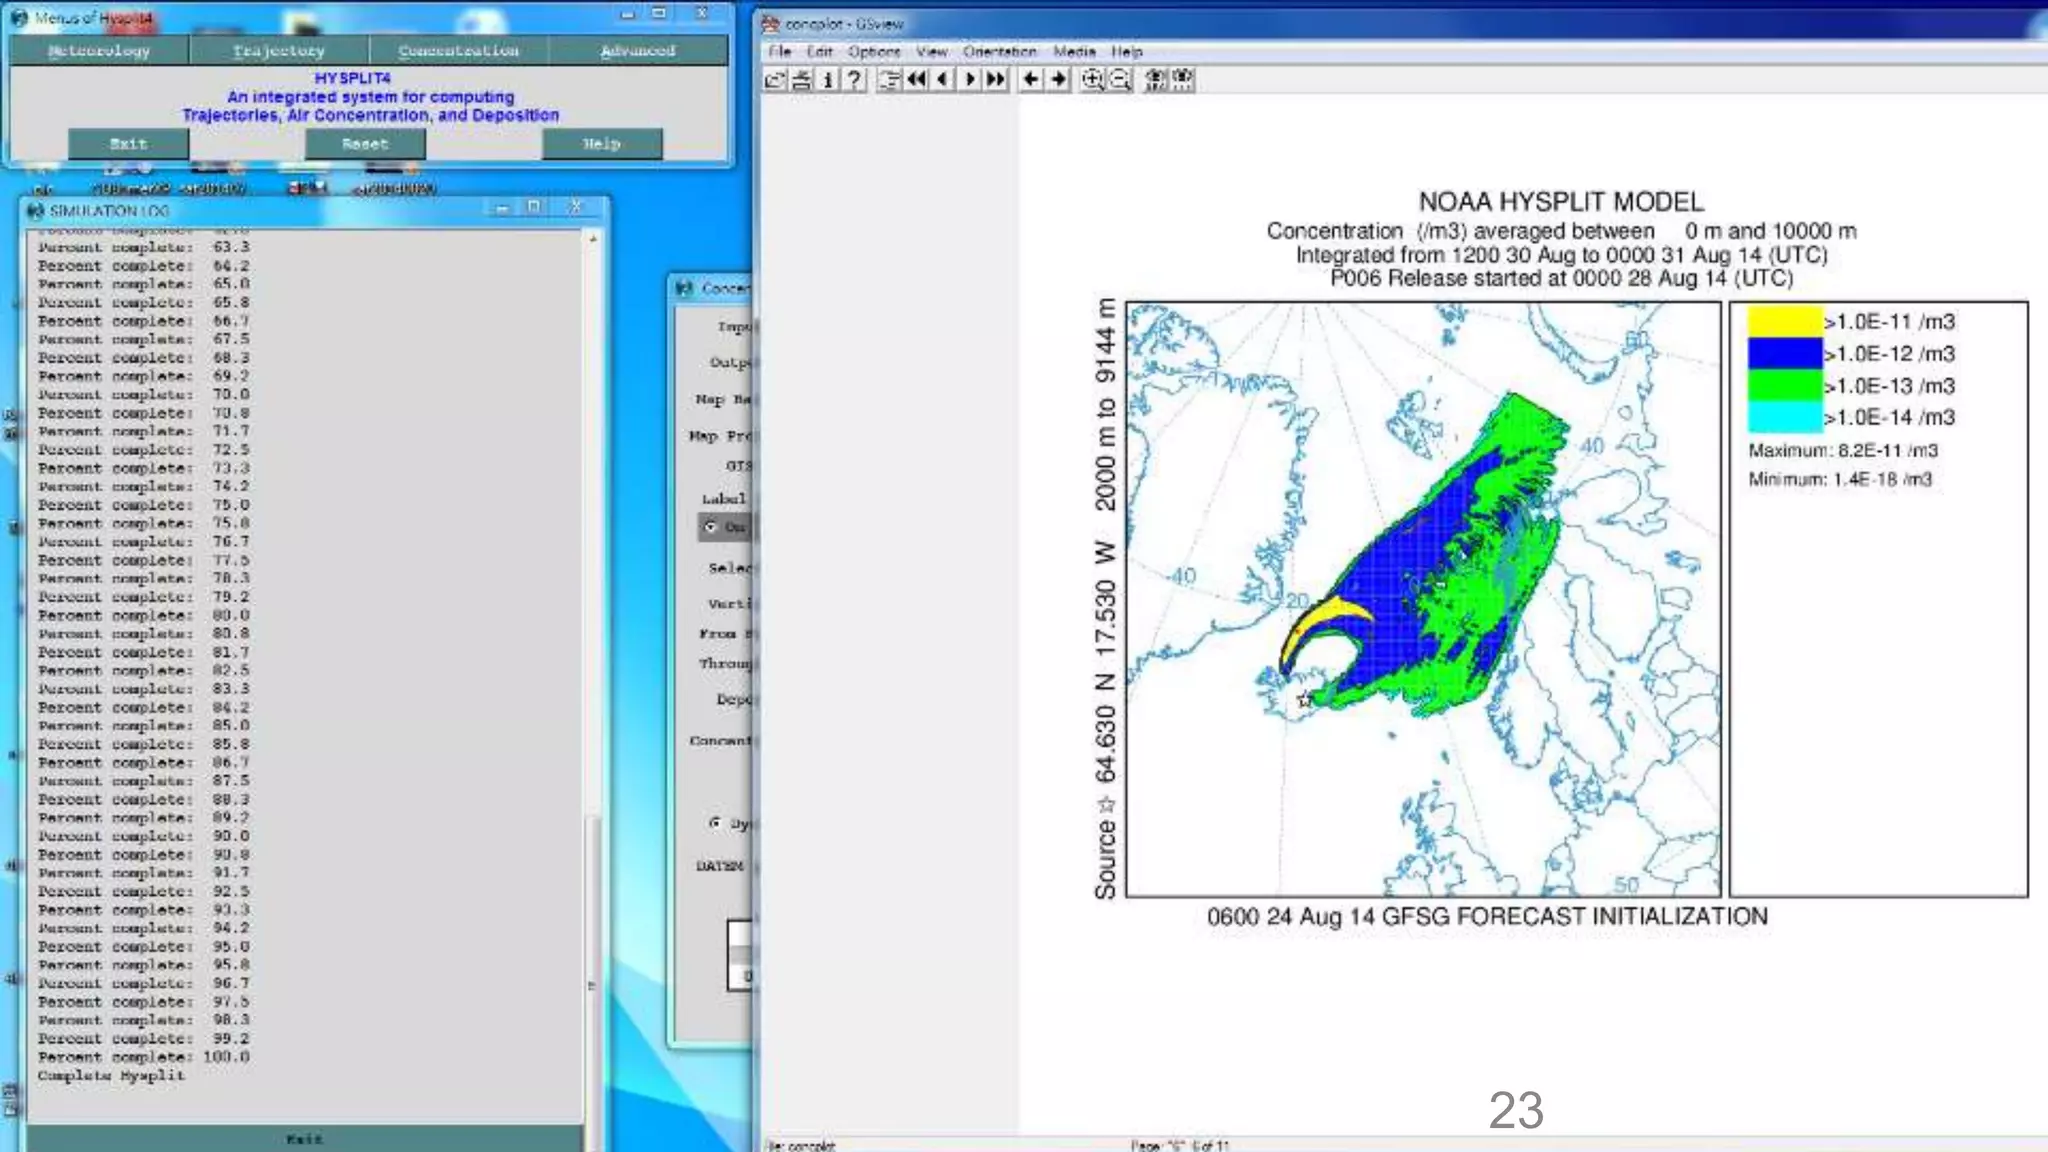
Task: Zoom out with magnifier minus icon
Action: click(1121, 80)
